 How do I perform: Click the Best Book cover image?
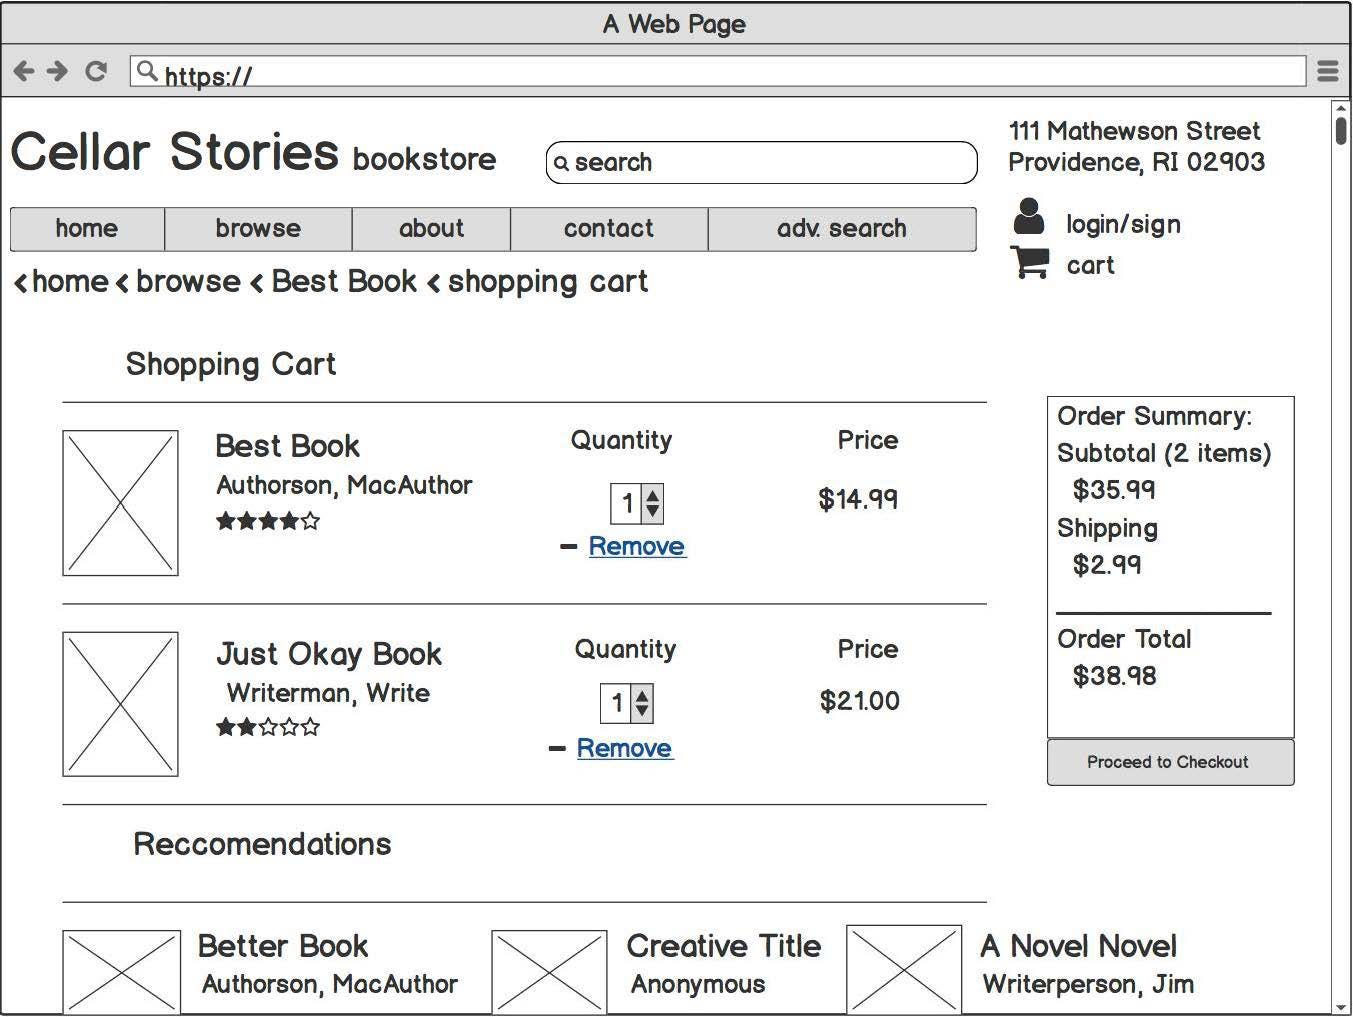click(120, 503)
